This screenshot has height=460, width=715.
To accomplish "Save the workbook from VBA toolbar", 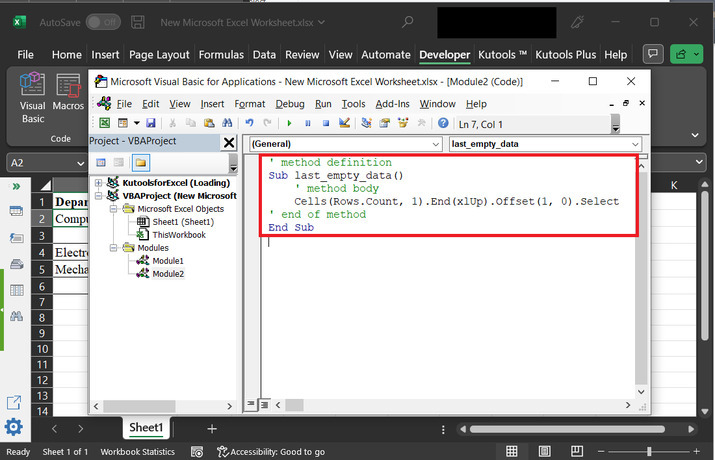I will coord(151,123).
